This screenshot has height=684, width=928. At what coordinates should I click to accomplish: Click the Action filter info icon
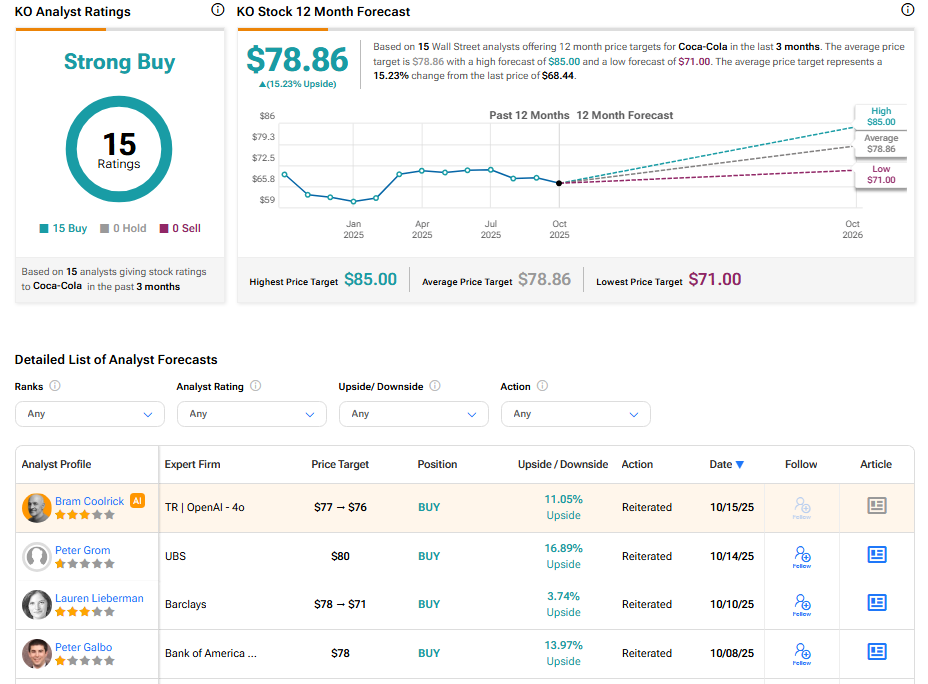tap(543, 386)
